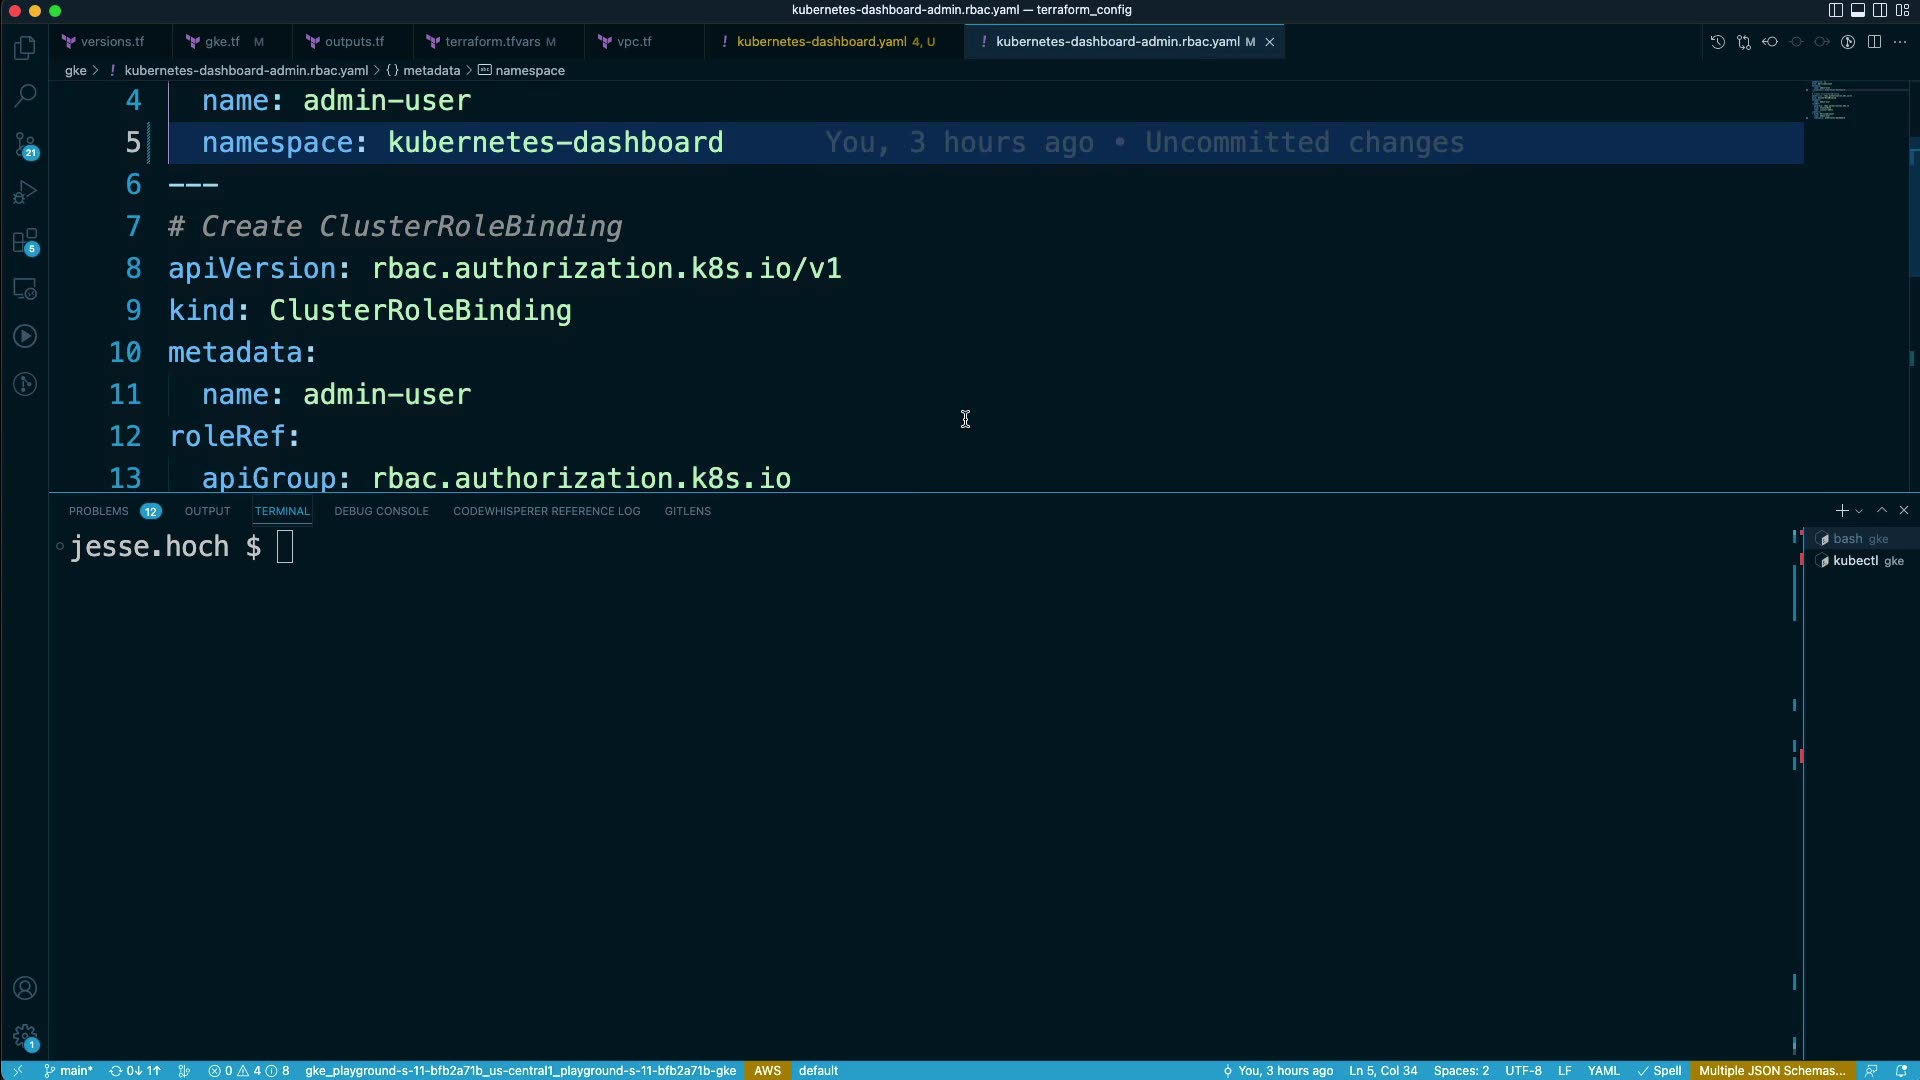Toggle the secondary side bar layout button
The width and height of the screenshot is (1920, 1080).
(1880, 10)
